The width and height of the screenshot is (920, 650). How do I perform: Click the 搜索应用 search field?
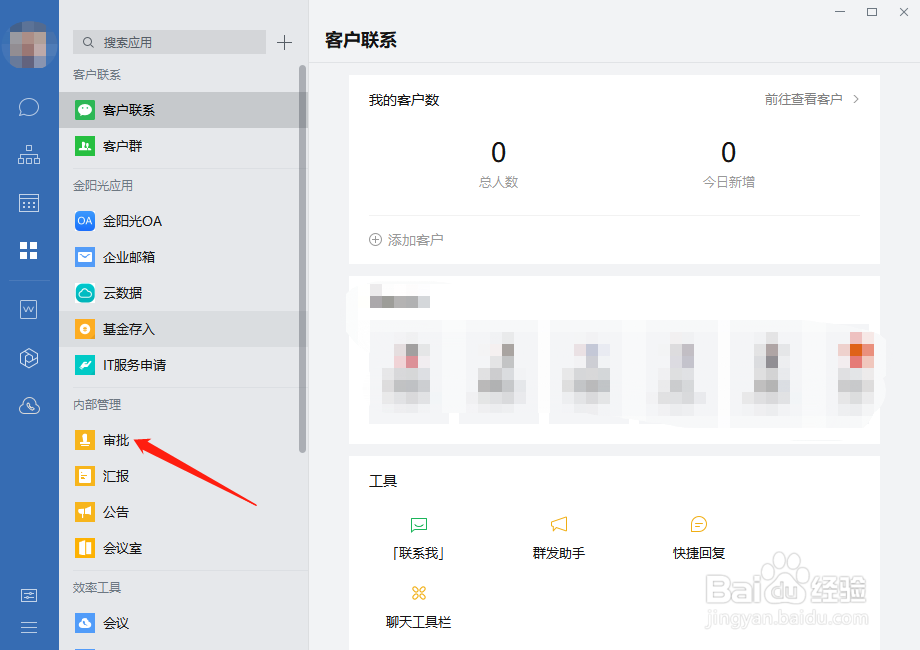tap(168, 42)
